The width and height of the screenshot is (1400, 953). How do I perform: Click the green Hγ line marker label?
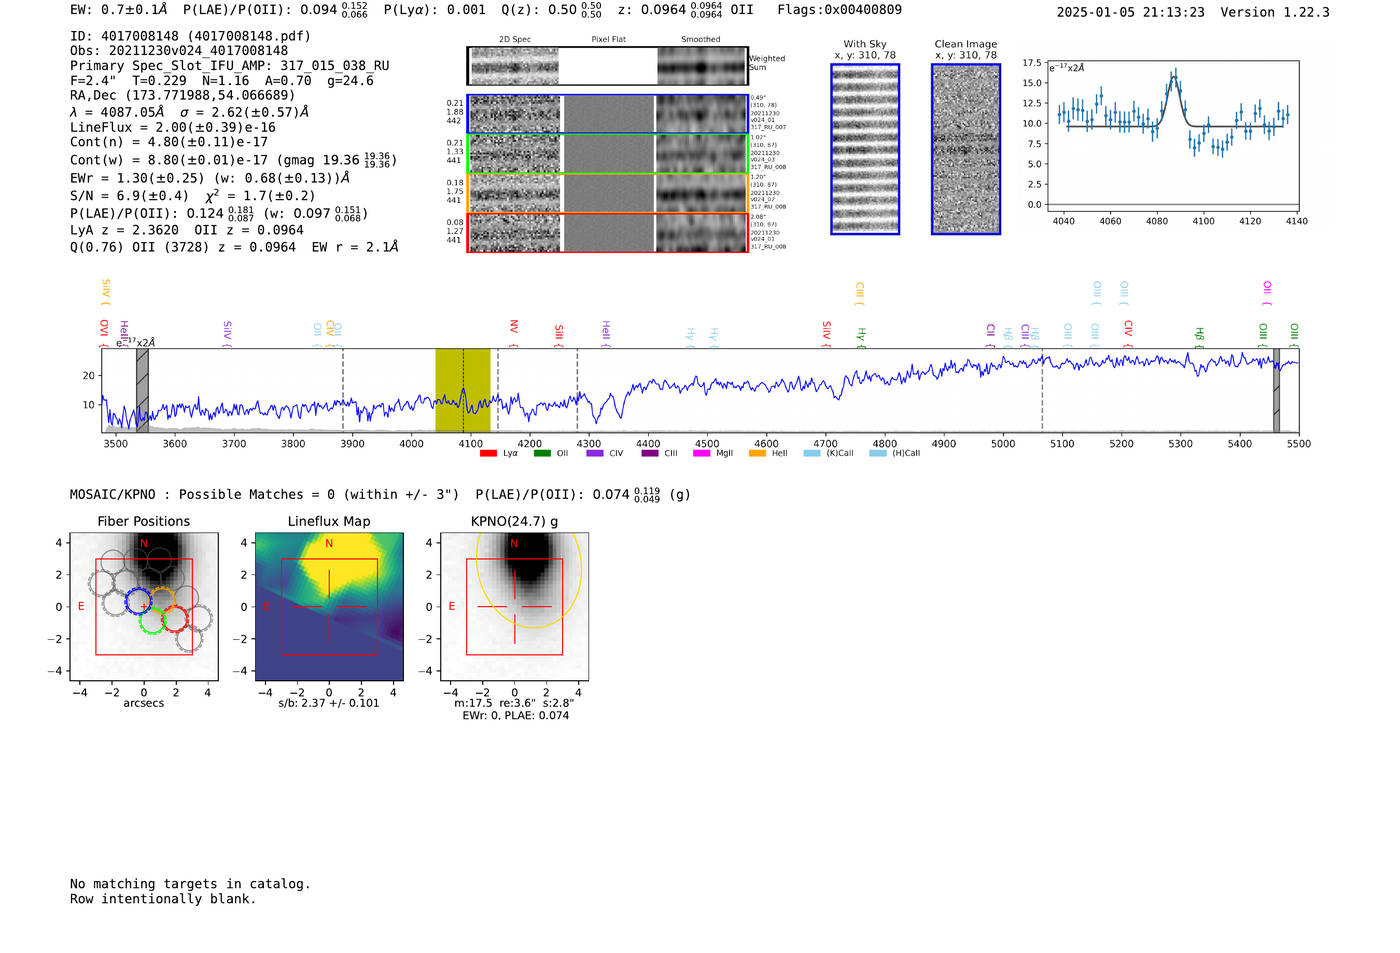click(x=861, y=336)
